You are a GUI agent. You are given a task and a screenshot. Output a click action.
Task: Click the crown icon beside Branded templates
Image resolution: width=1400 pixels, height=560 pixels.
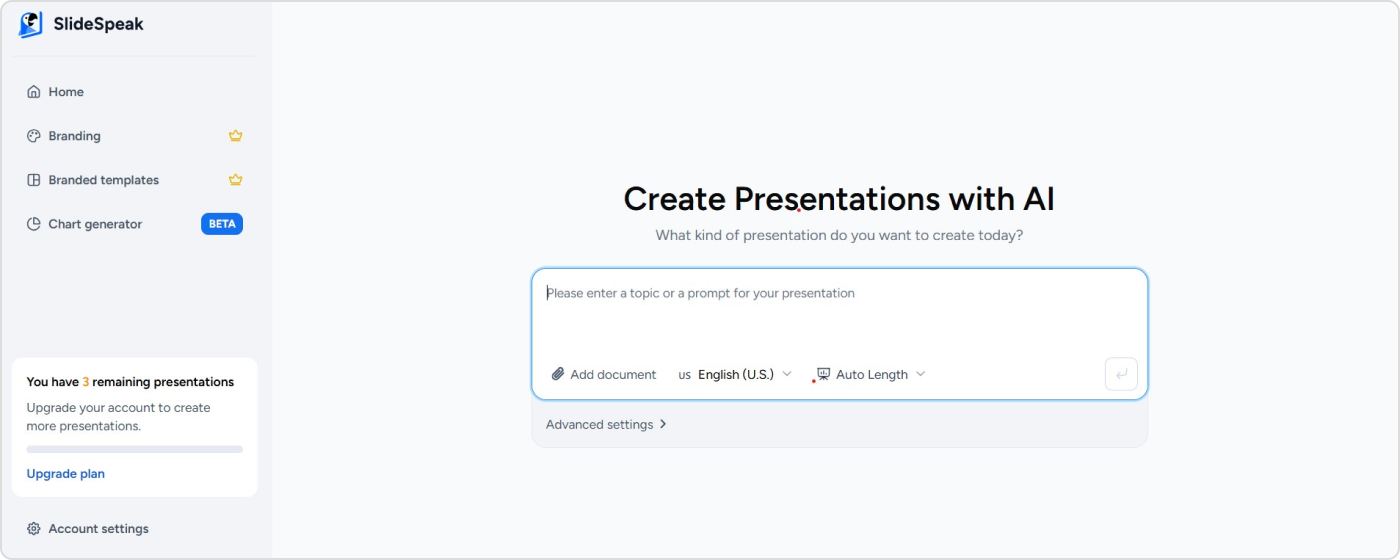click(x=235, y=180)
